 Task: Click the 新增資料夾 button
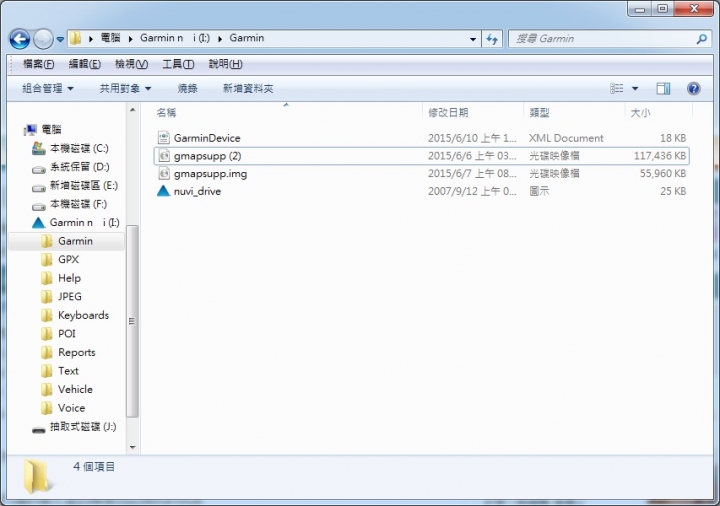(x=248, y=89)
